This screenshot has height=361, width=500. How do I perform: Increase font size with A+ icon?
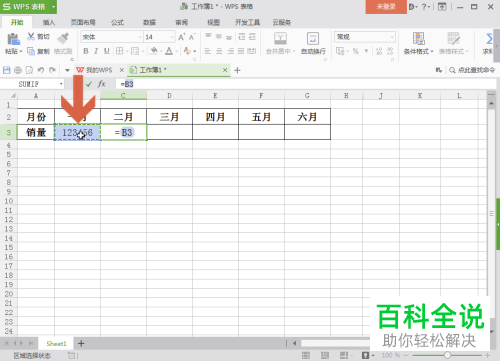(x=181, y=37)
